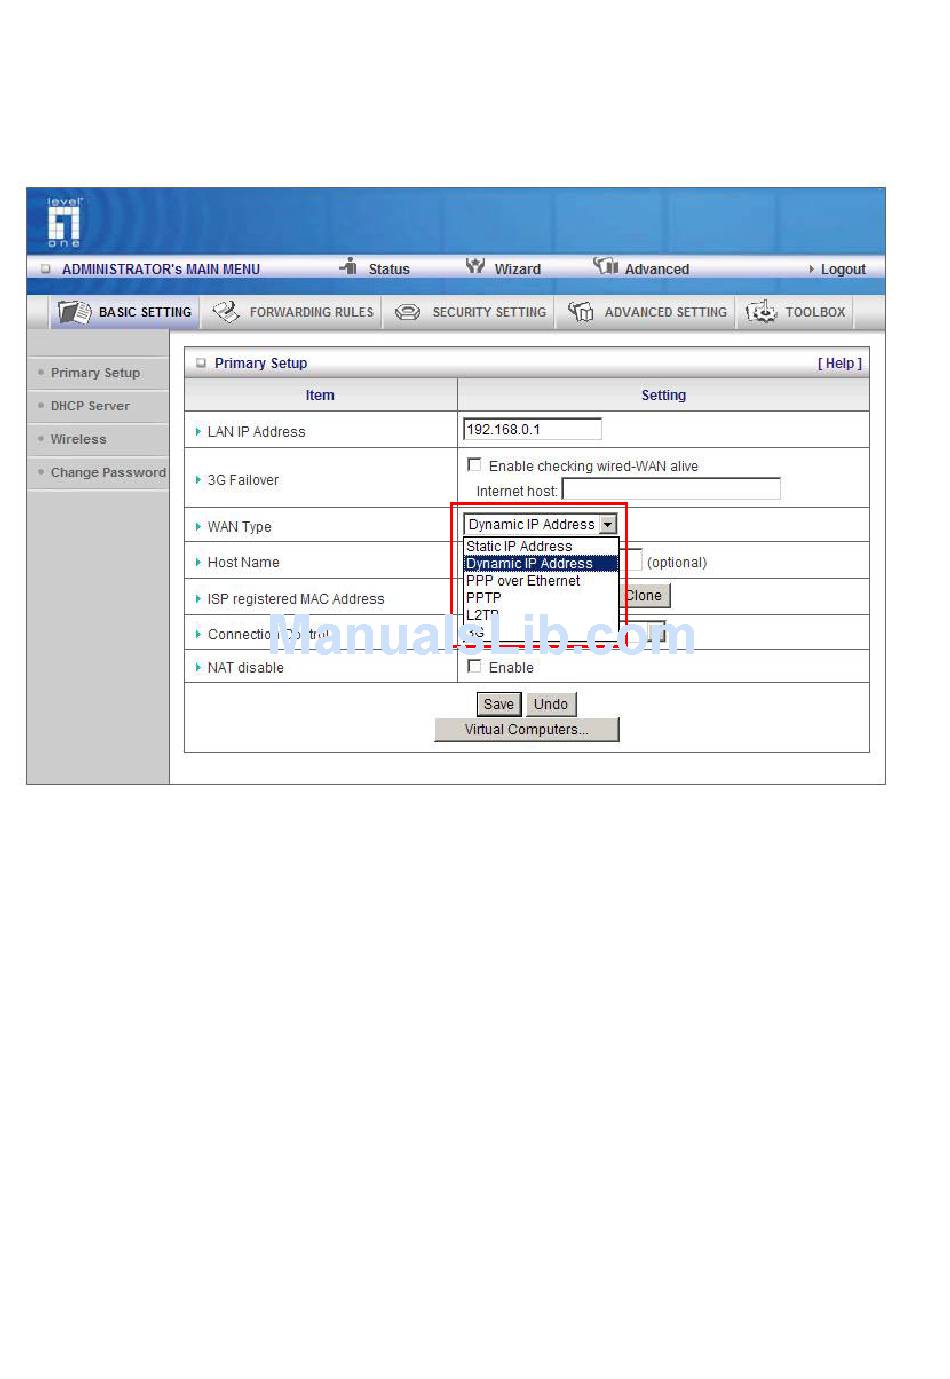
Task: Open Primary Setup in the sidebar
Action: coord(95,372)
